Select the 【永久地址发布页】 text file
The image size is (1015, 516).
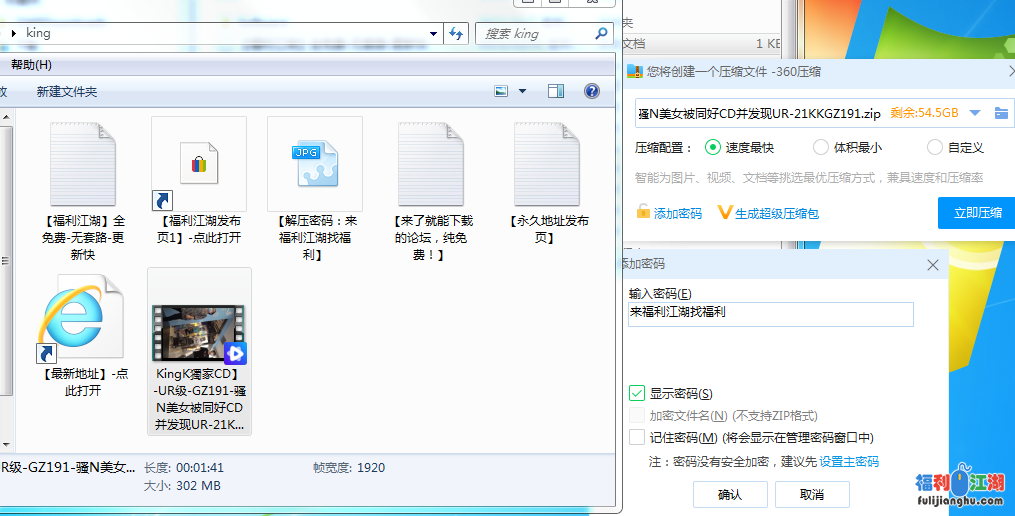[x=547, y=182]
